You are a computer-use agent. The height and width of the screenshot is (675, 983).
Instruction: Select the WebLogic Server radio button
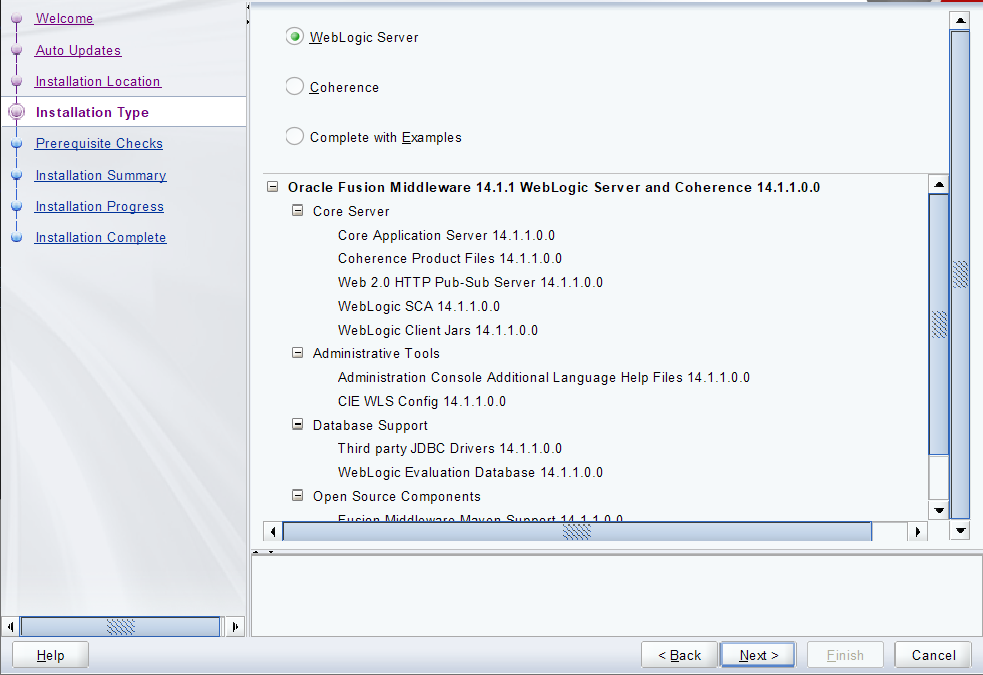pyautogui.click(x=294, y=36)
